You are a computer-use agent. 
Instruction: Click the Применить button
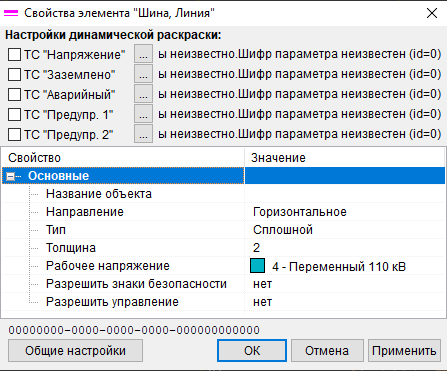tap(404, 351)
